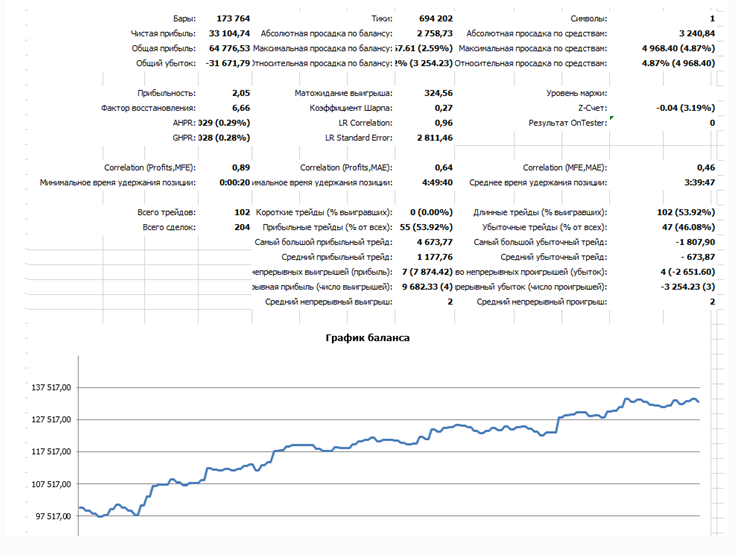Select the Матожидание выигрыша value 324,56
737x555 pixels.
(x=438, y=93)
